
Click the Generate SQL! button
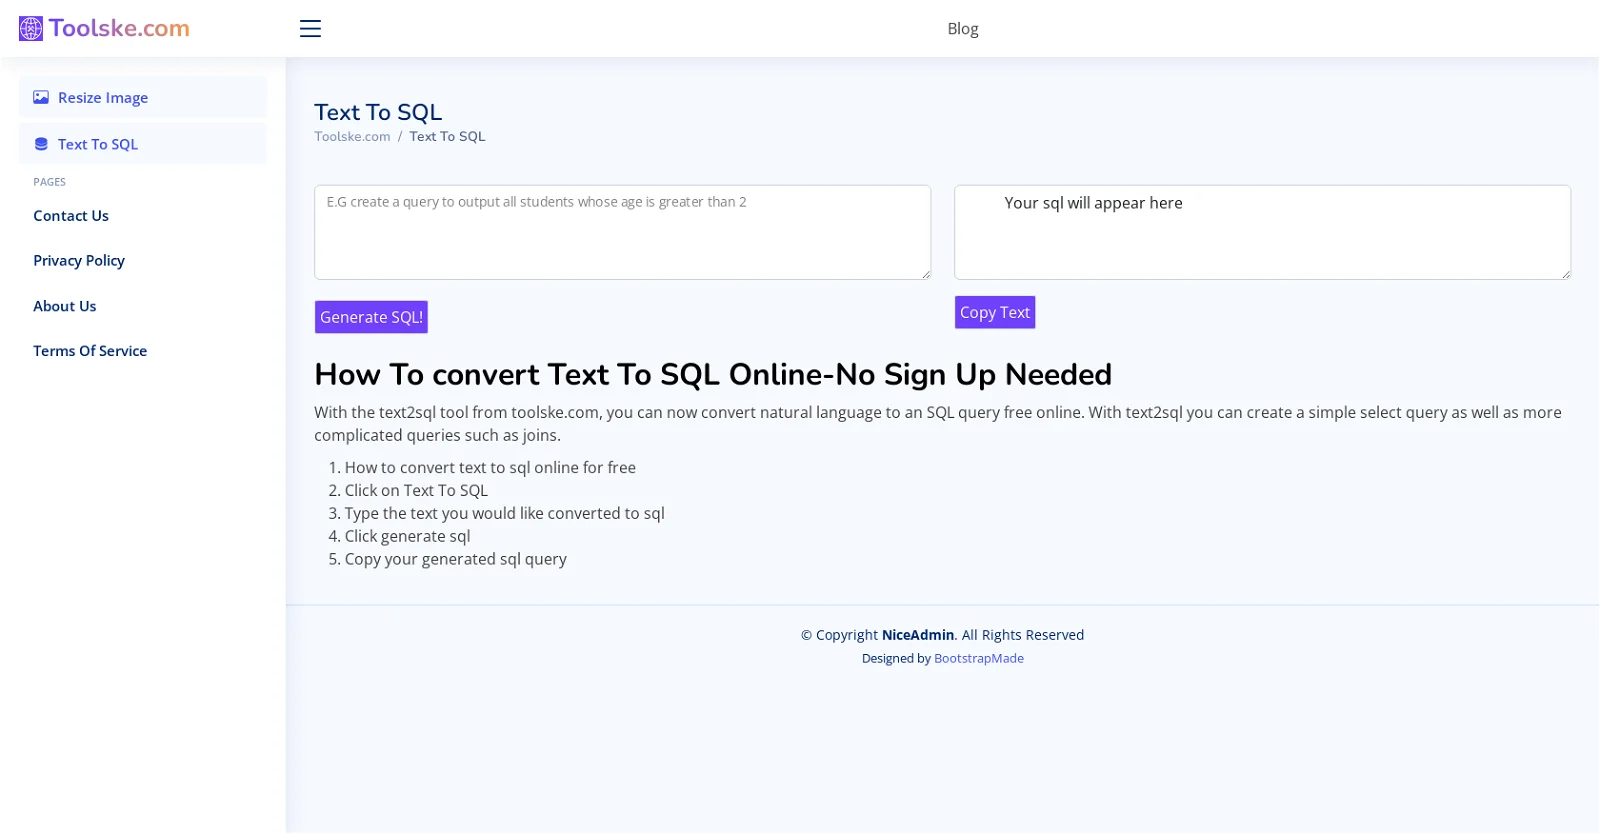(370, 317)
